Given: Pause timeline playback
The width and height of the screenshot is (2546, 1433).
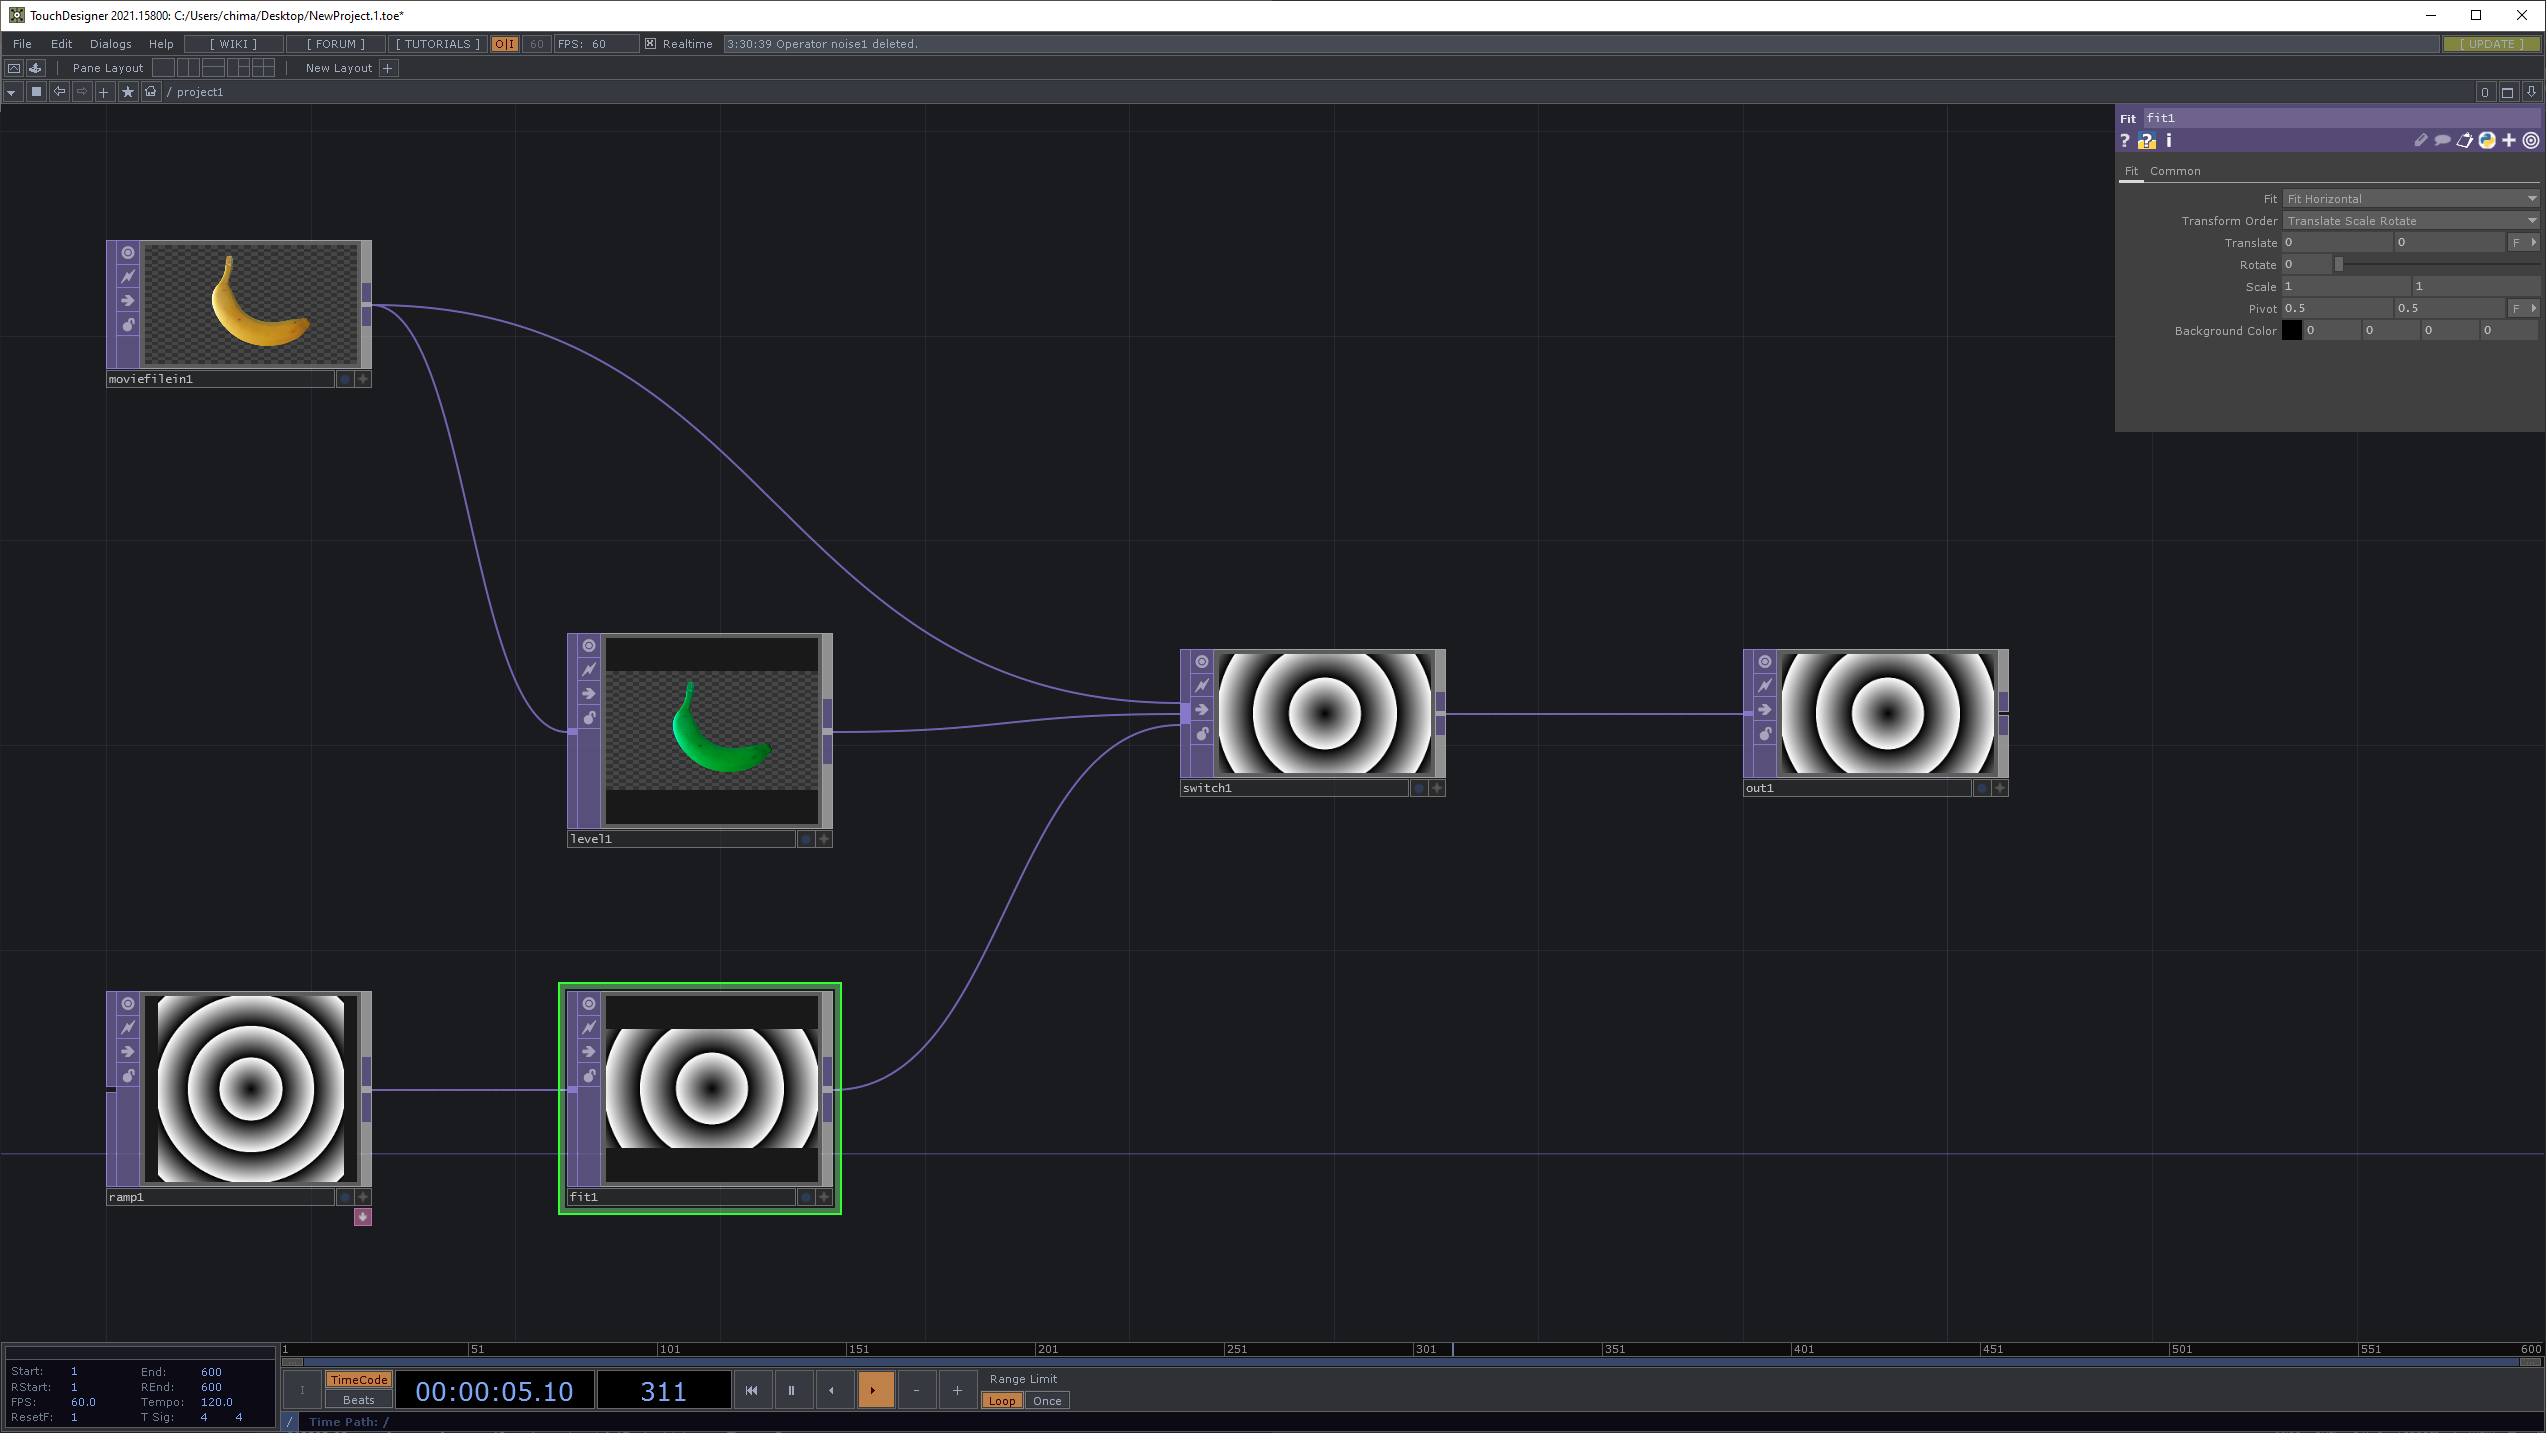Looking at the screenshot, I should (x=791, y=1390).
